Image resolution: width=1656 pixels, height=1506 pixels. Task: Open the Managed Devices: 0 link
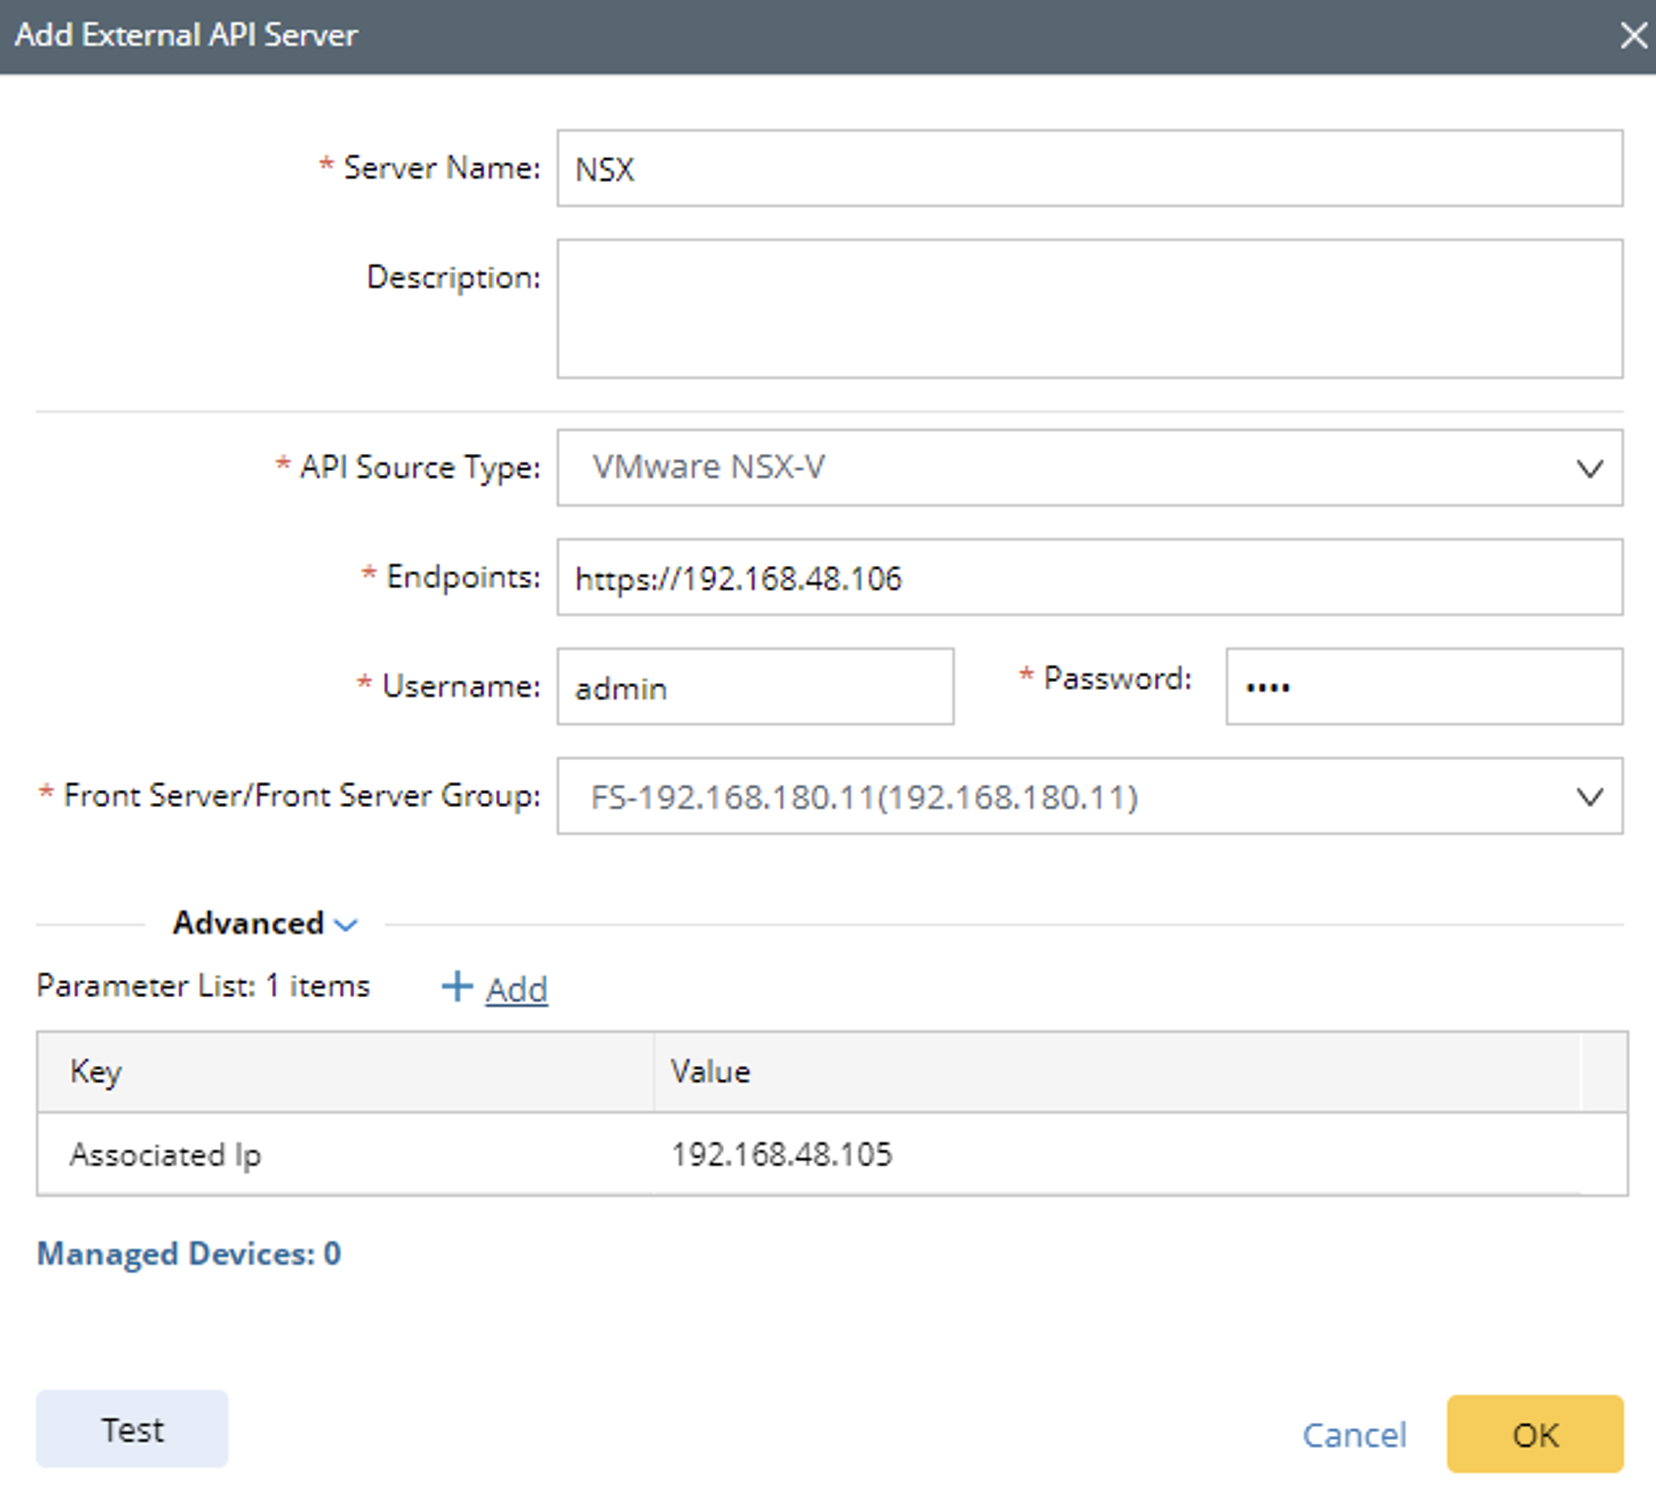pyautogui.click(x=189, y=1253)
